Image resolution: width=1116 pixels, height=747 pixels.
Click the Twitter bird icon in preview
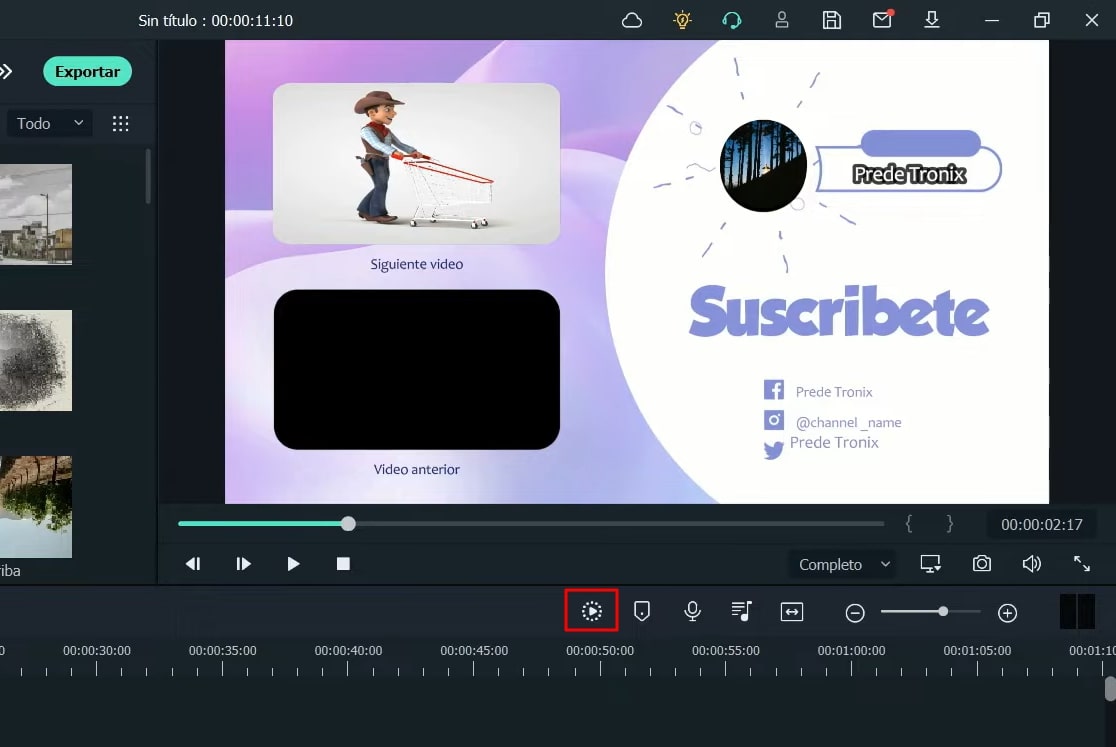click(x=773, y=450)
